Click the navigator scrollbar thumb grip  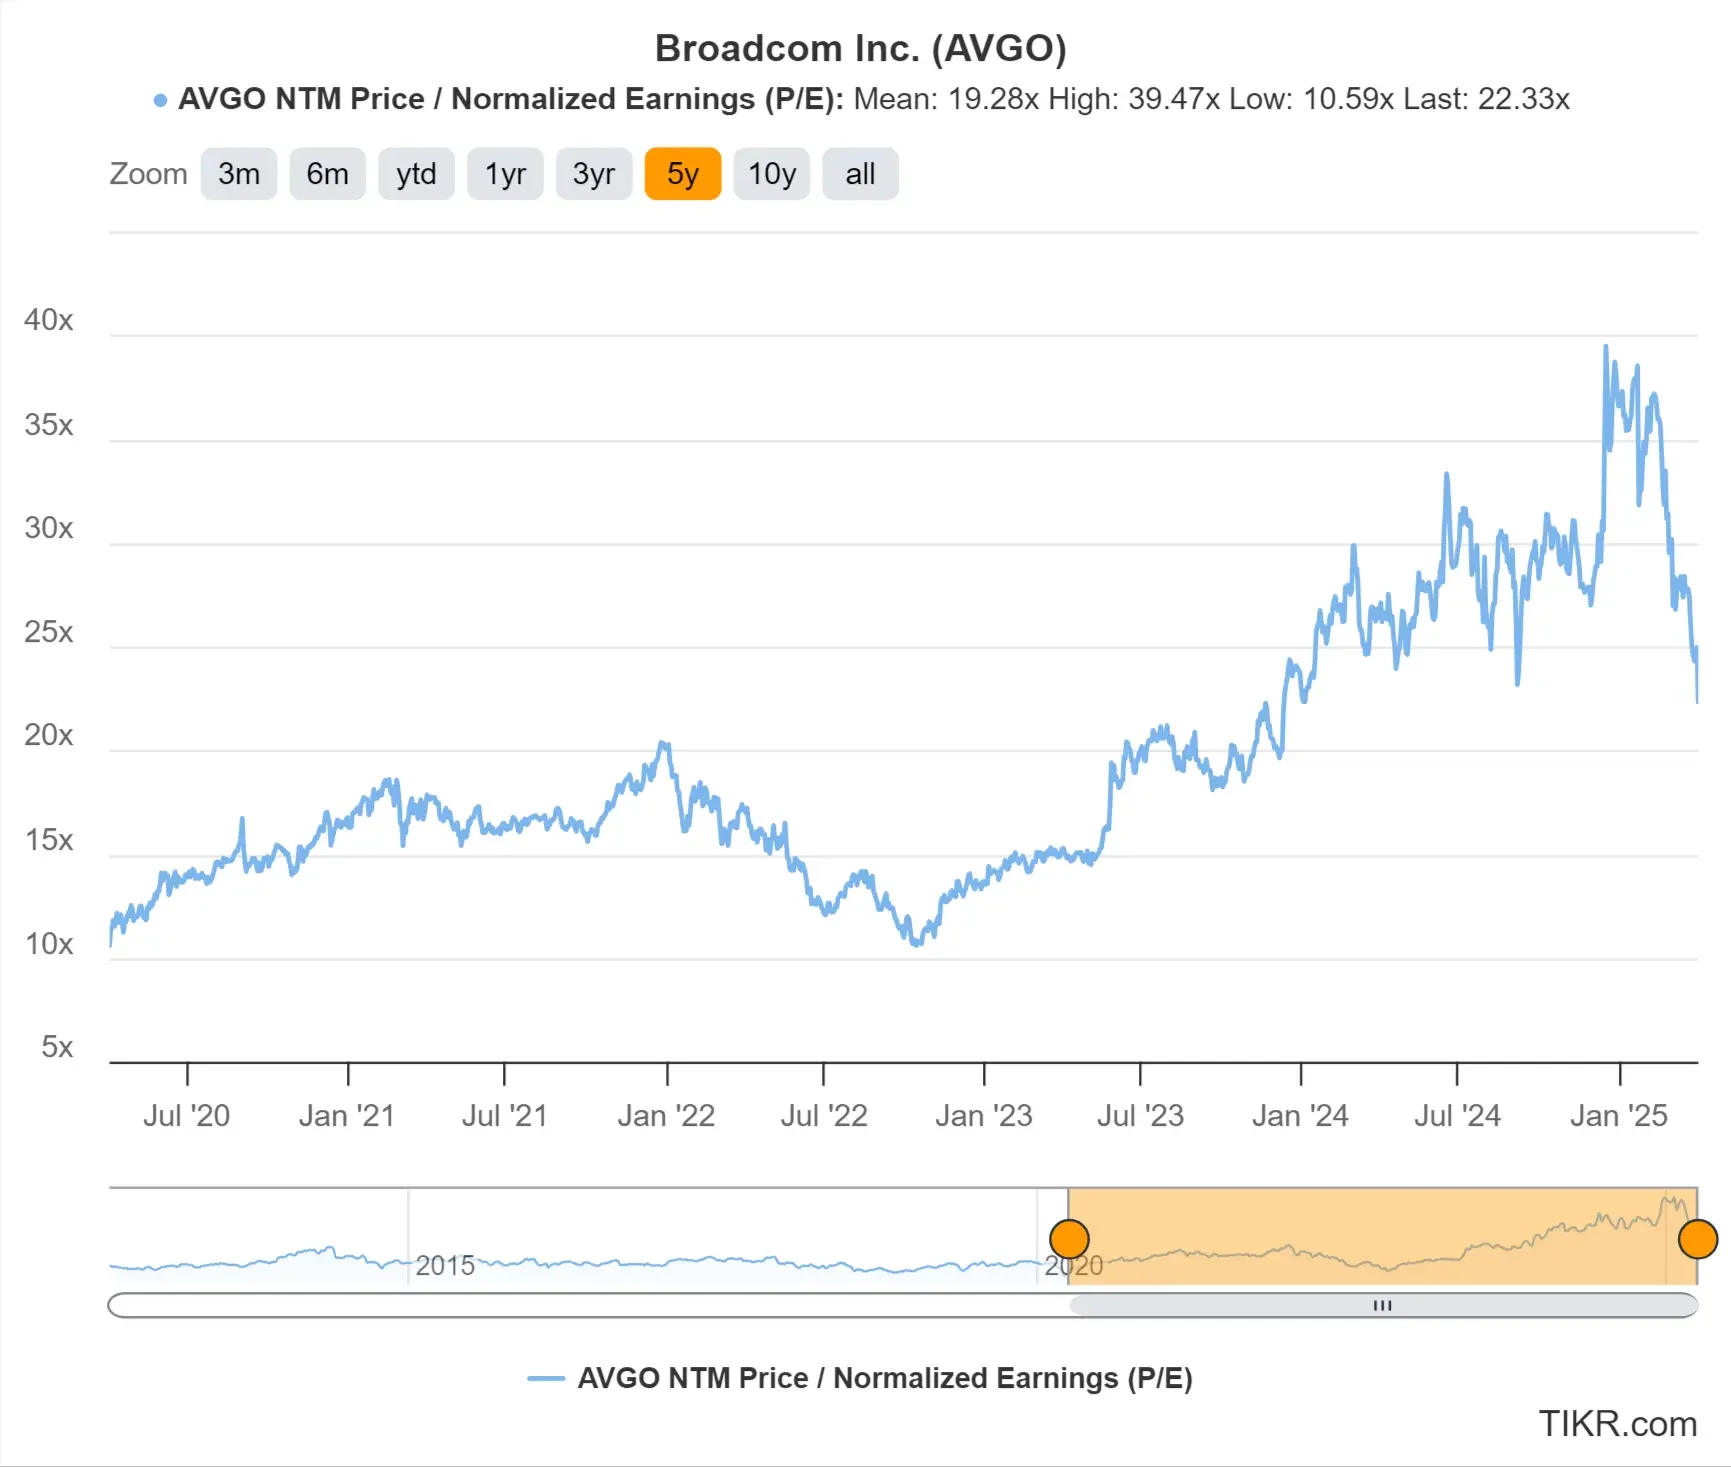(1383, 1305)
